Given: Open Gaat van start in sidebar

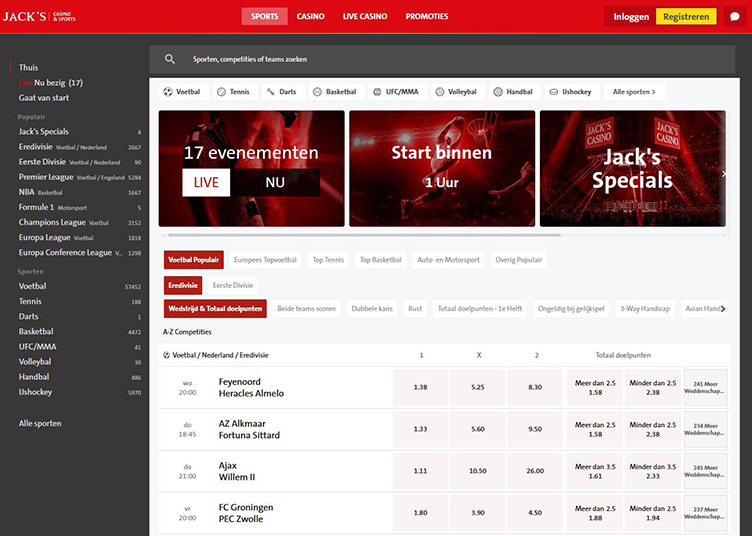Looking at the screenshot, I should point(44,98).
